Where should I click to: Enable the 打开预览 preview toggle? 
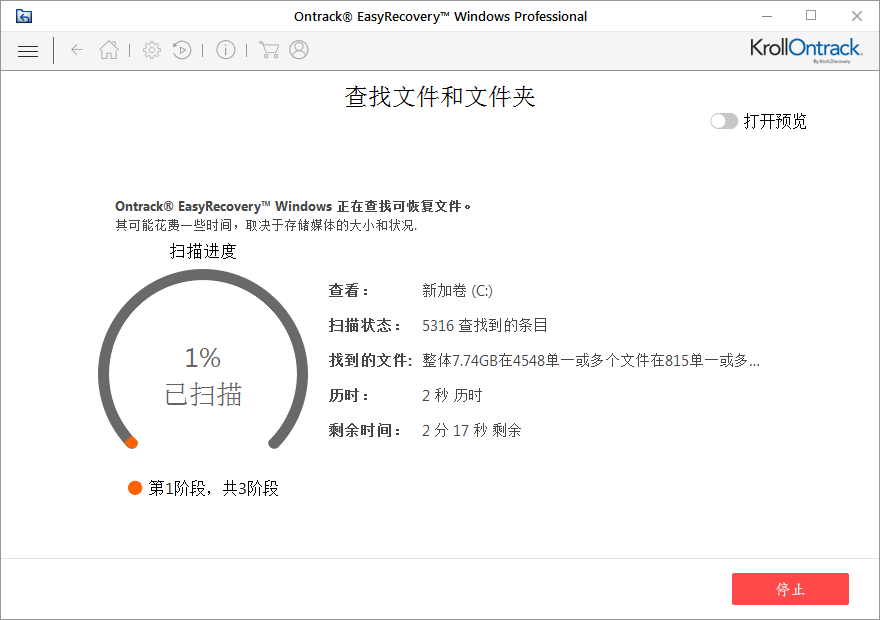[x=723, y=121]
